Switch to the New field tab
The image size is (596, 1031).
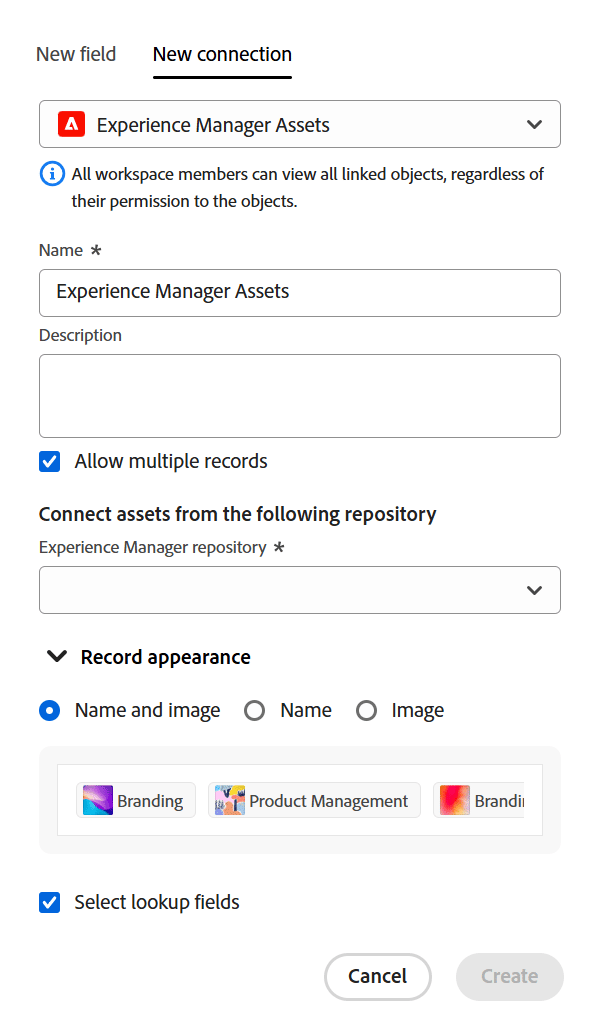pyautogui.click(x=76, y=54)
